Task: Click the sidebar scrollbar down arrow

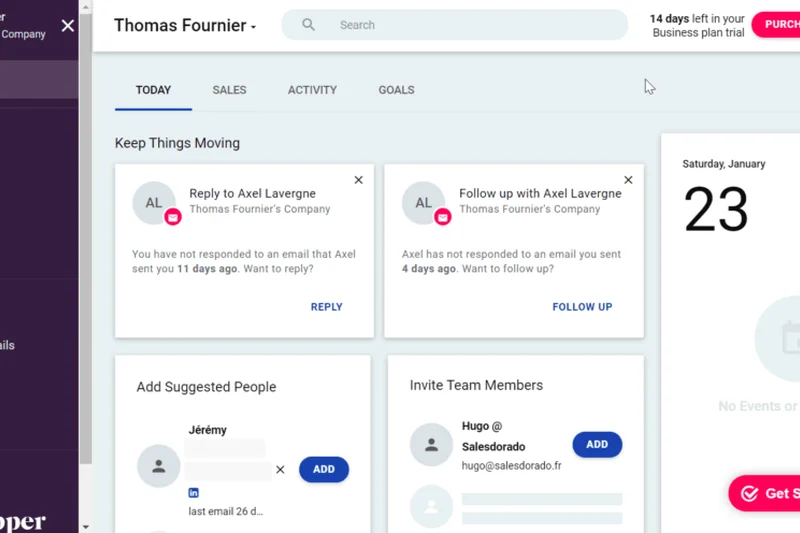Action: (x=86, y=526)
